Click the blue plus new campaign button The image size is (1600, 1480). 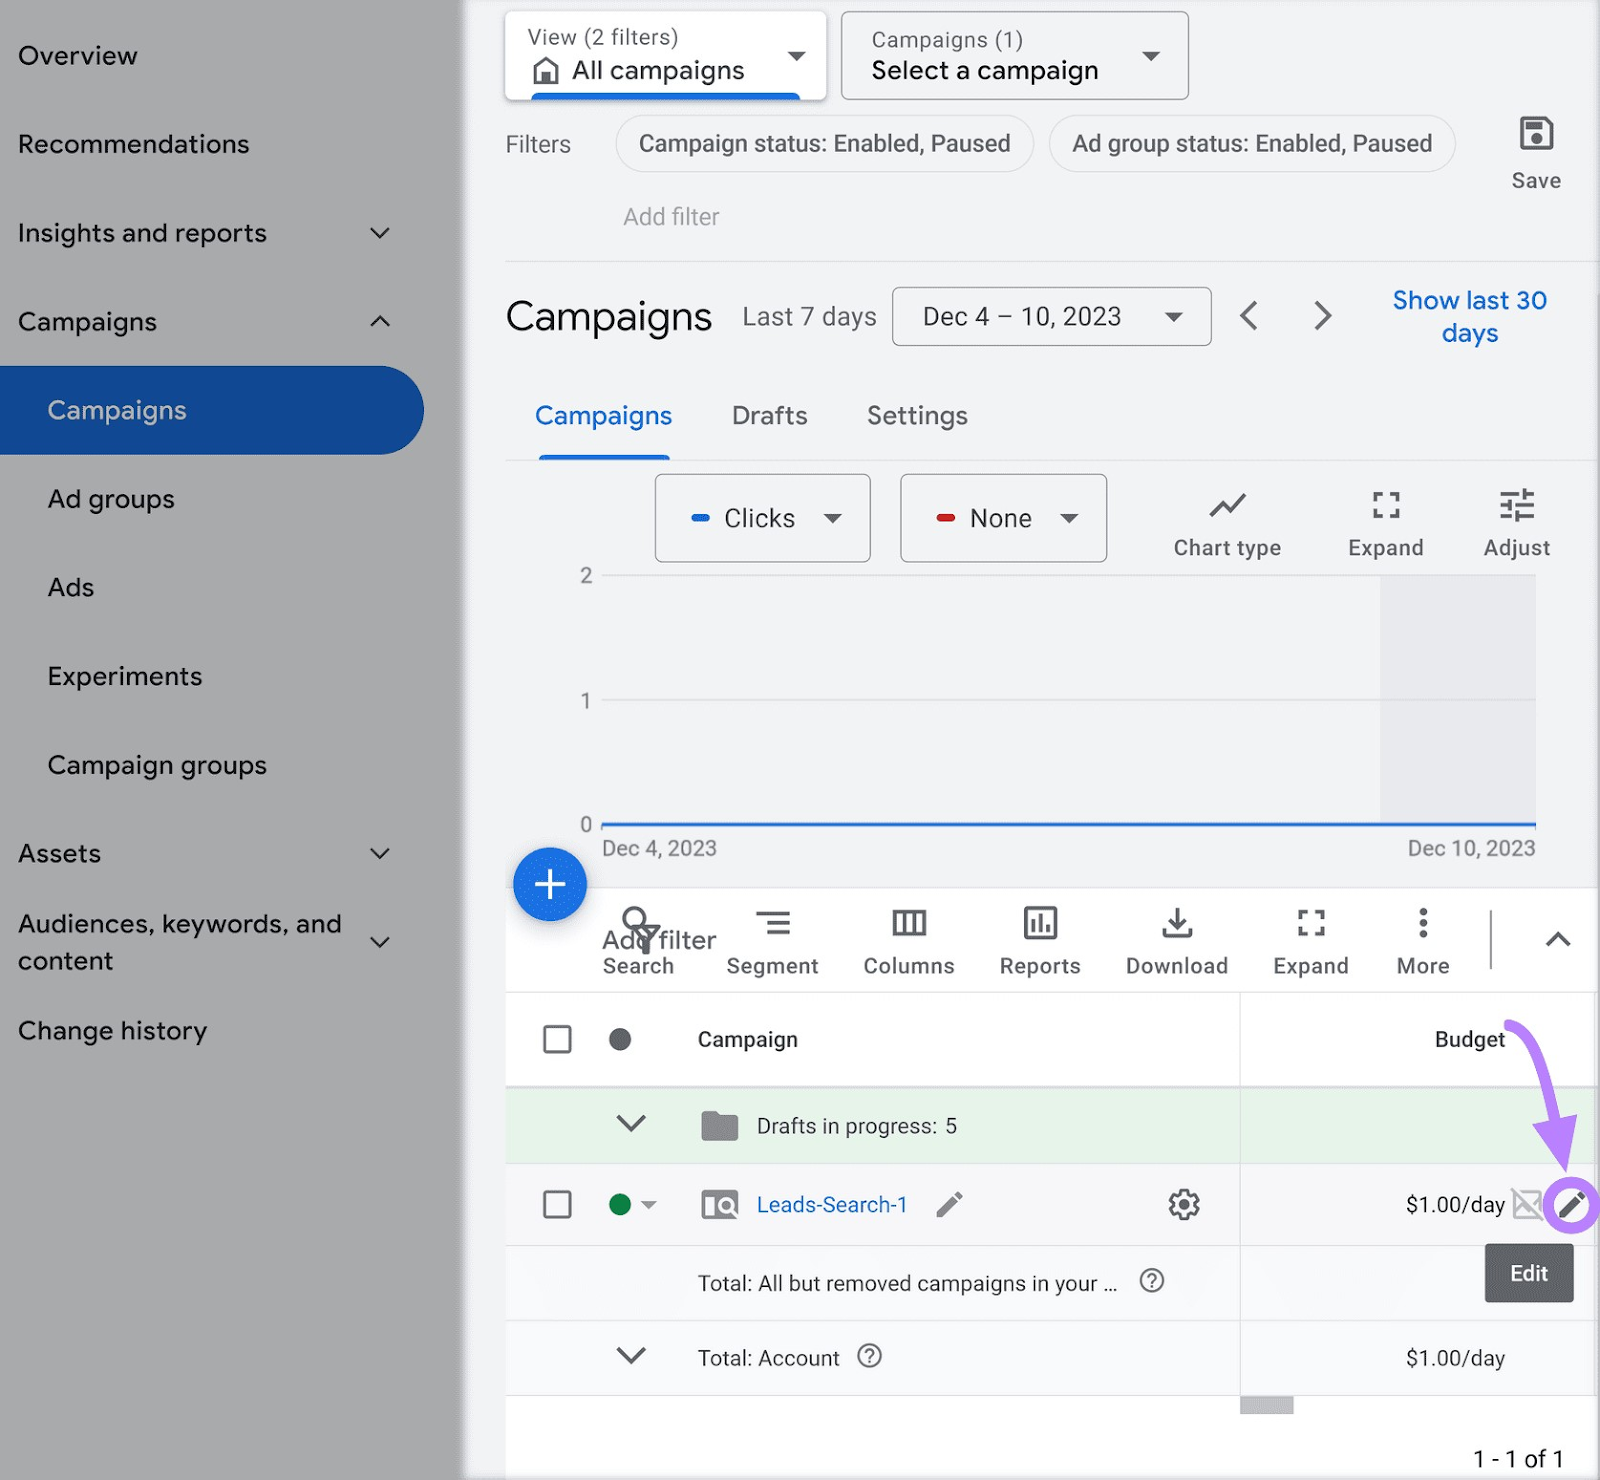coord(550,884)
